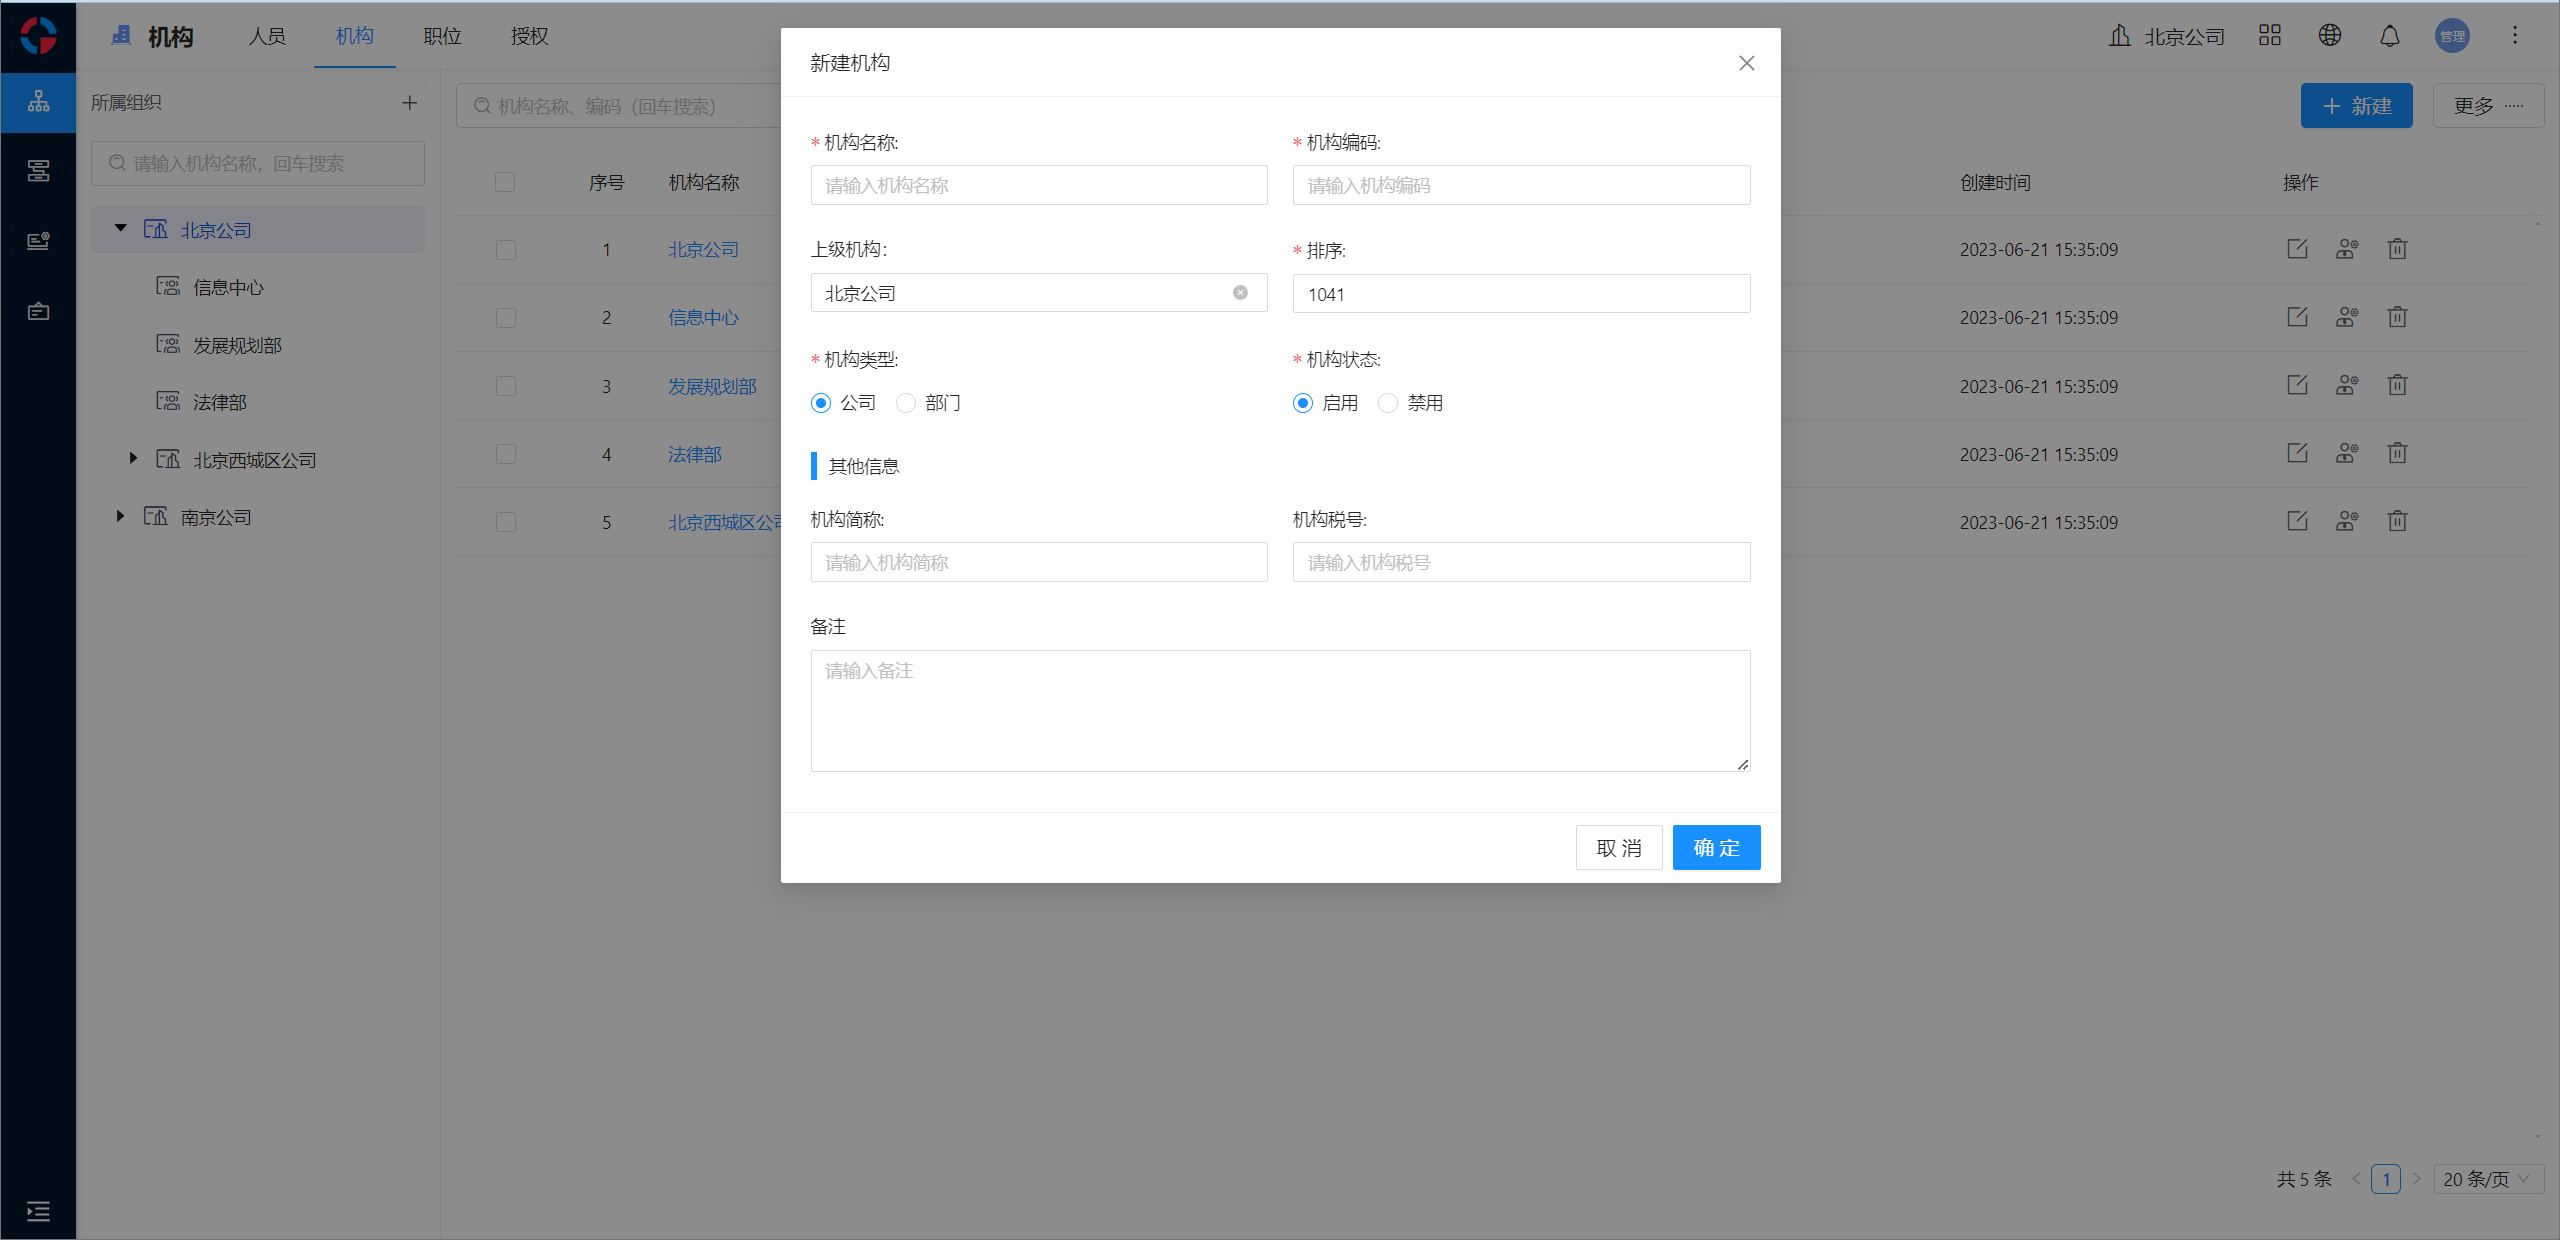Select the 部门 radio button
2560x1240 pixels.
pos(906,403)
